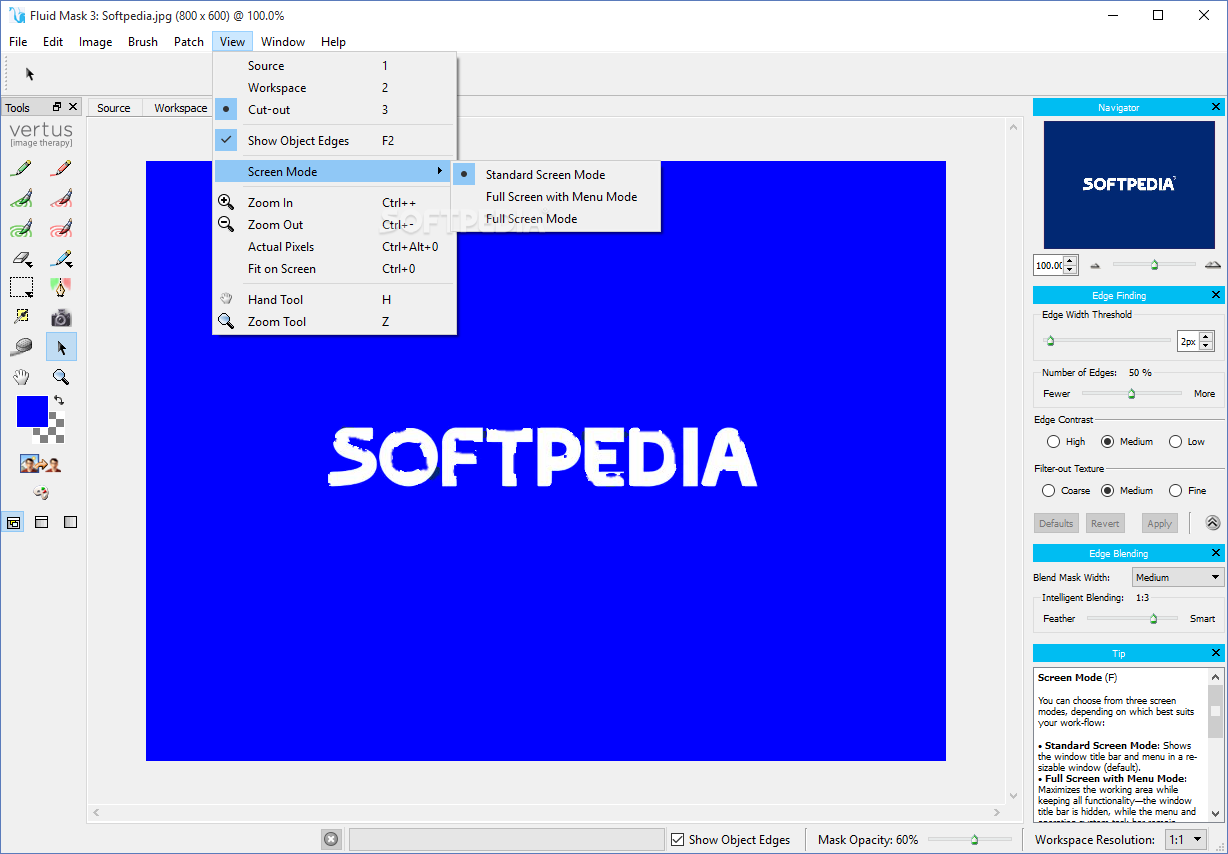
Task: Select the blue Blend brush tool
Action: (61, 259)
